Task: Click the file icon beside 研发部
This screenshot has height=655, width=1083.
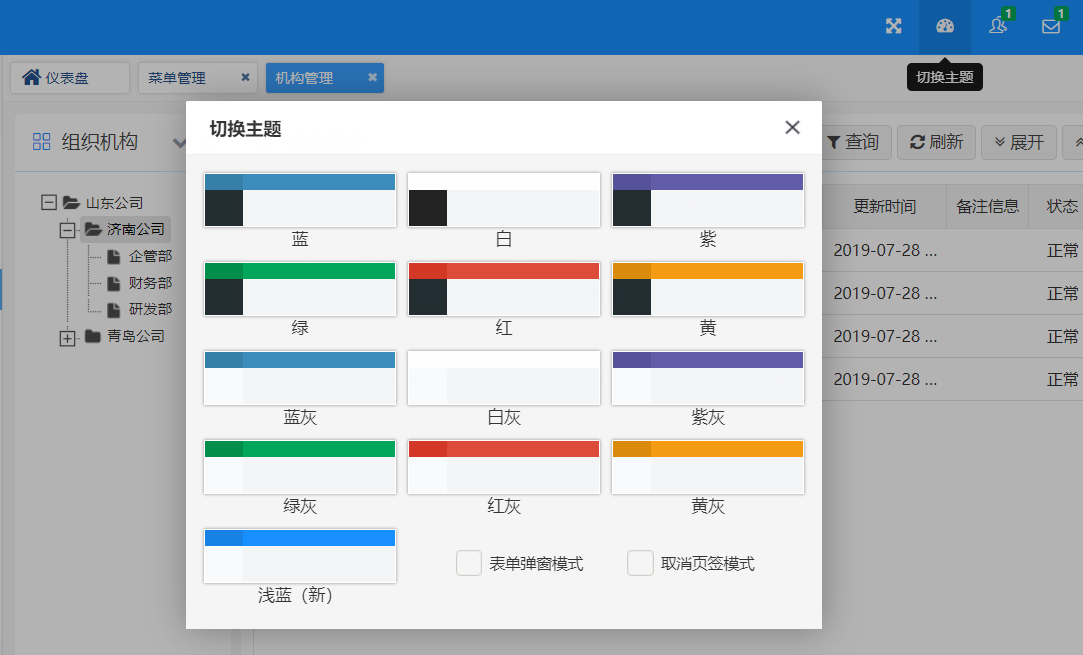Action: [114, 310]
